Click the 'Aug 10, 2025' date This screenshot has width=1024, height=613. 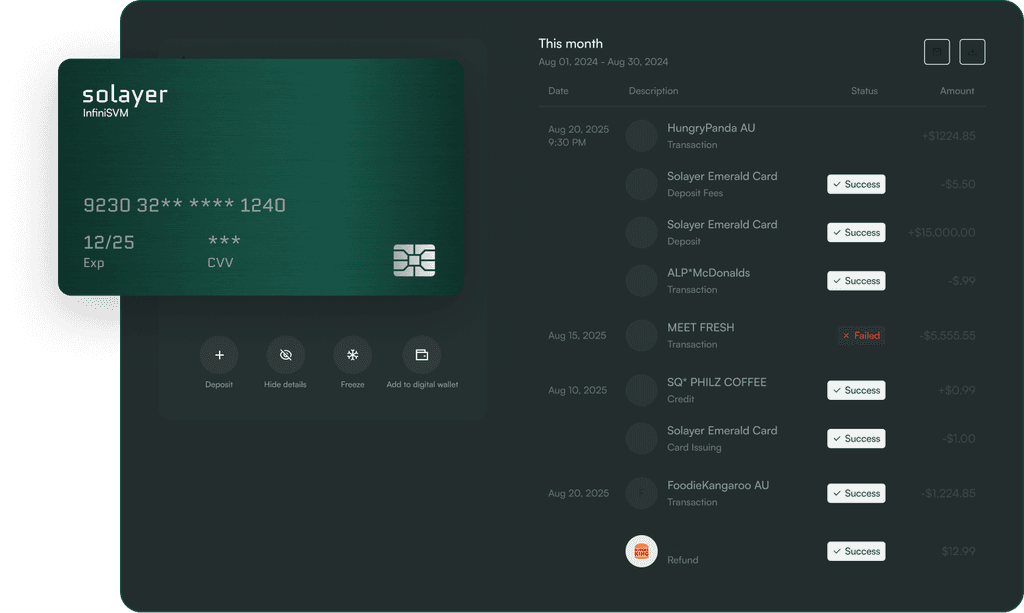577,390
